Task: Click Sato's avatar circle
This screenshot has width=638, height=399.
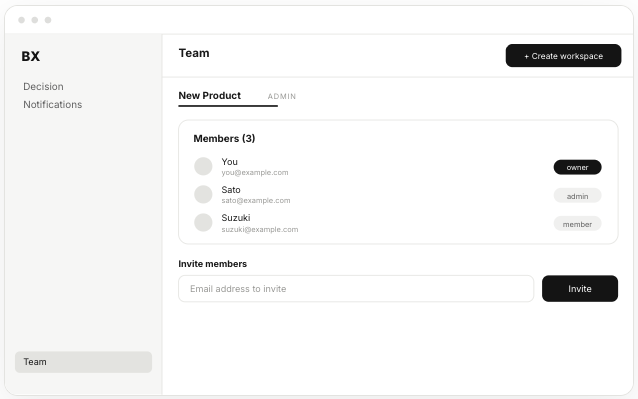Action: (x=203, y=194)
